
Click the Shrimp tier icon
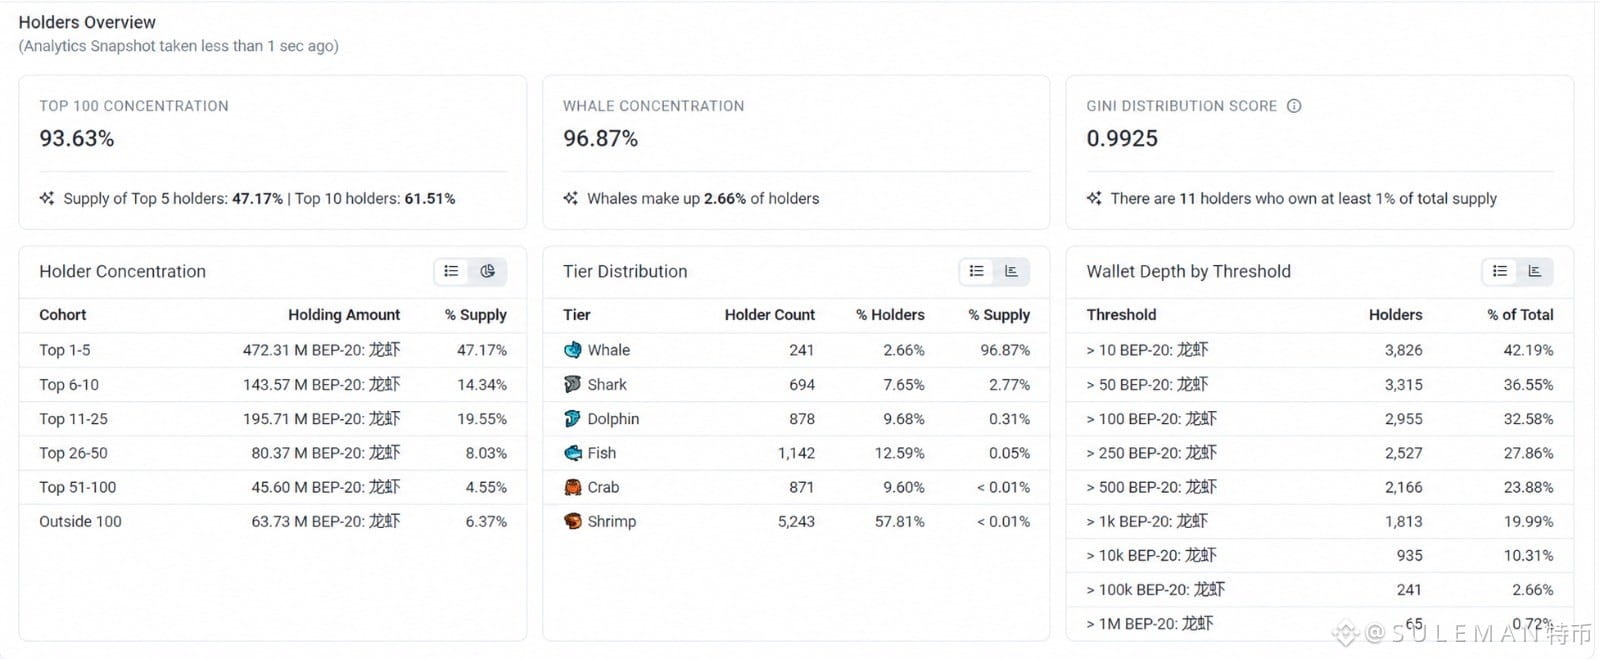point(573,521)
